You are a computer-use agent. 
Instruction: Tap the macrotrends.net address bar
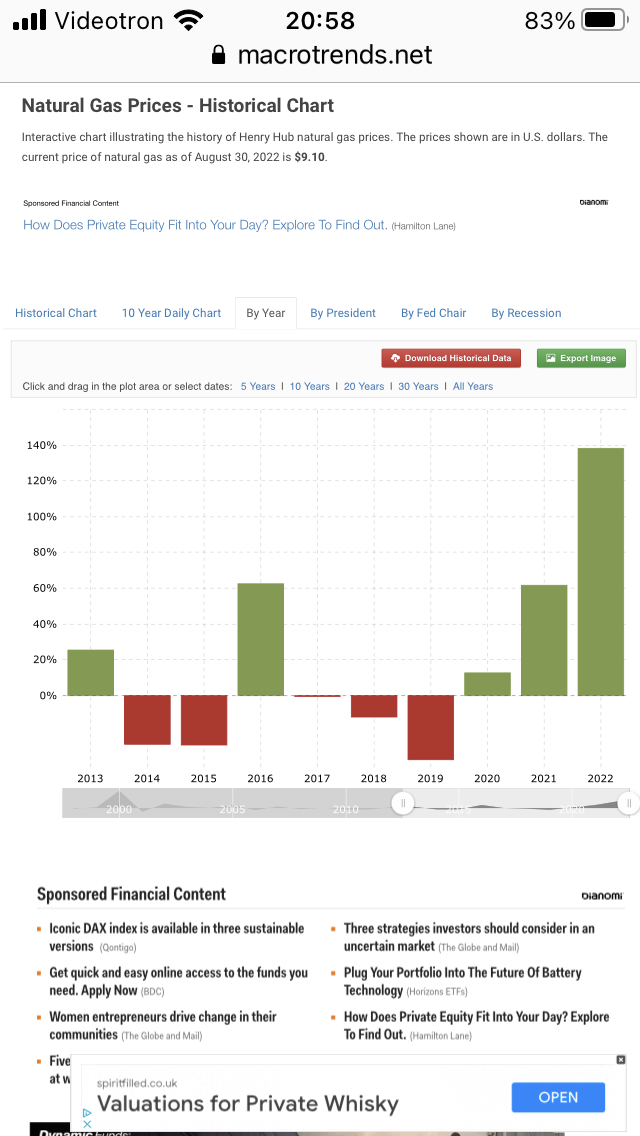point(321,54)
